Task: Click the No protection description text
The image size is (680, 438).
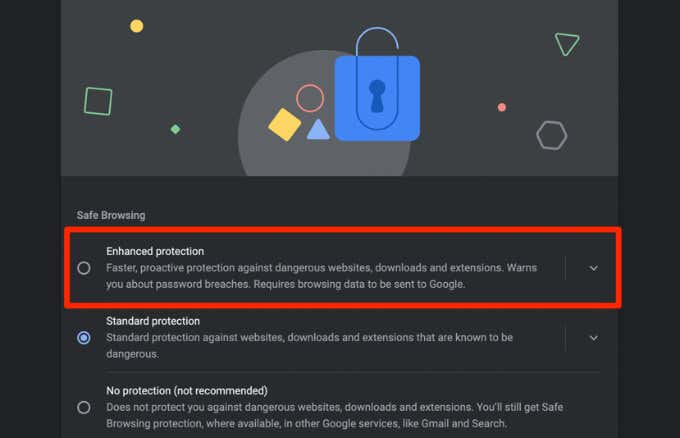Action: [x=330, y=414]
